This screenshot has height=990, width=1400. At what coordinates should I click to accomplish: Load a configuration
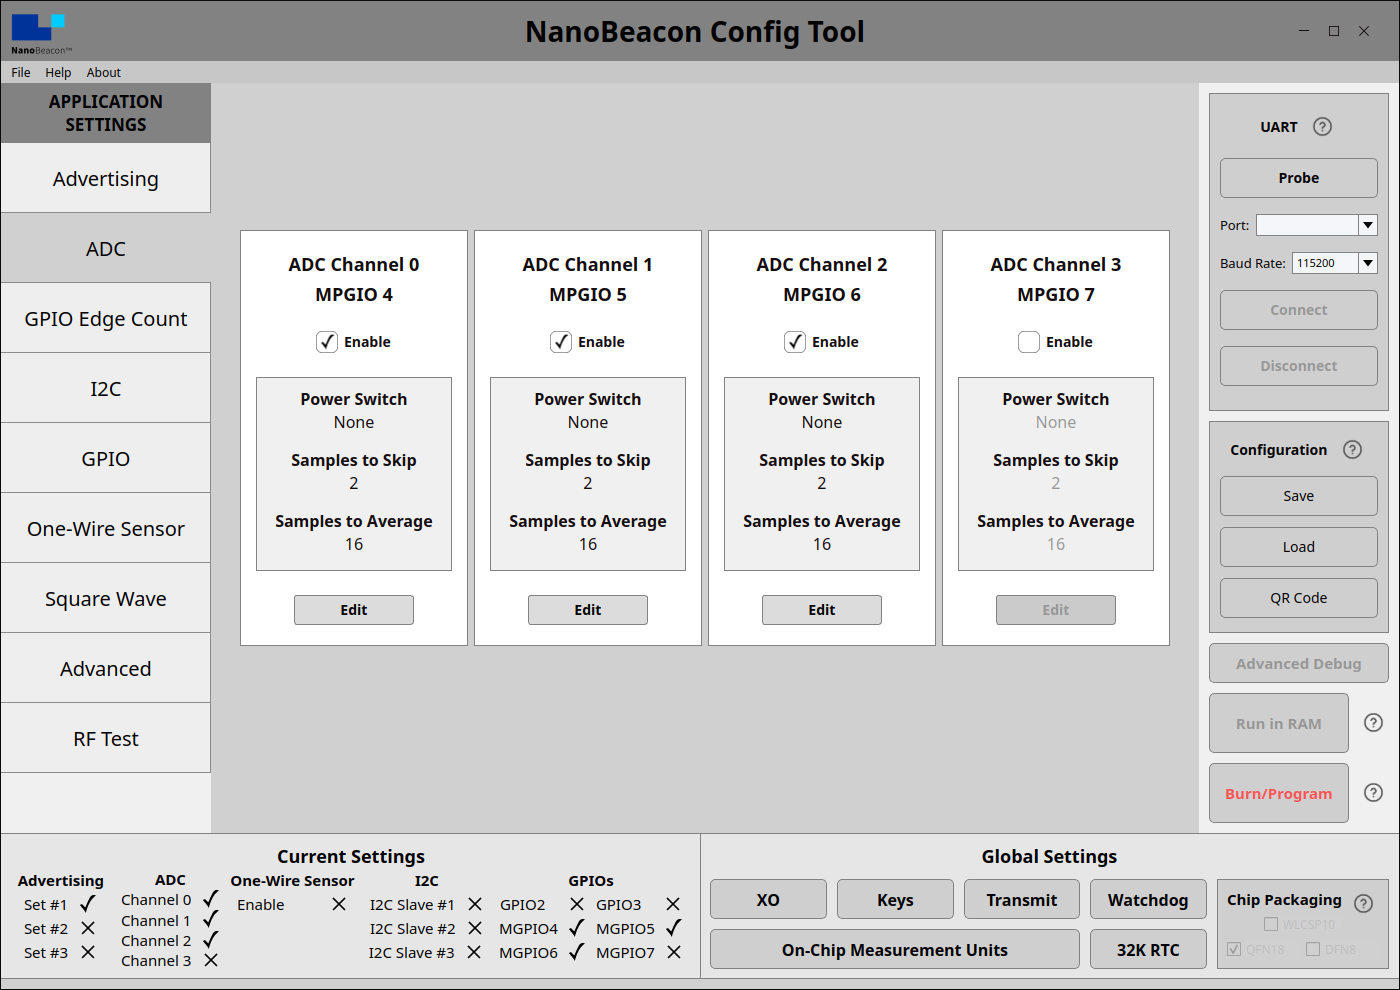tap(1298, 547)
